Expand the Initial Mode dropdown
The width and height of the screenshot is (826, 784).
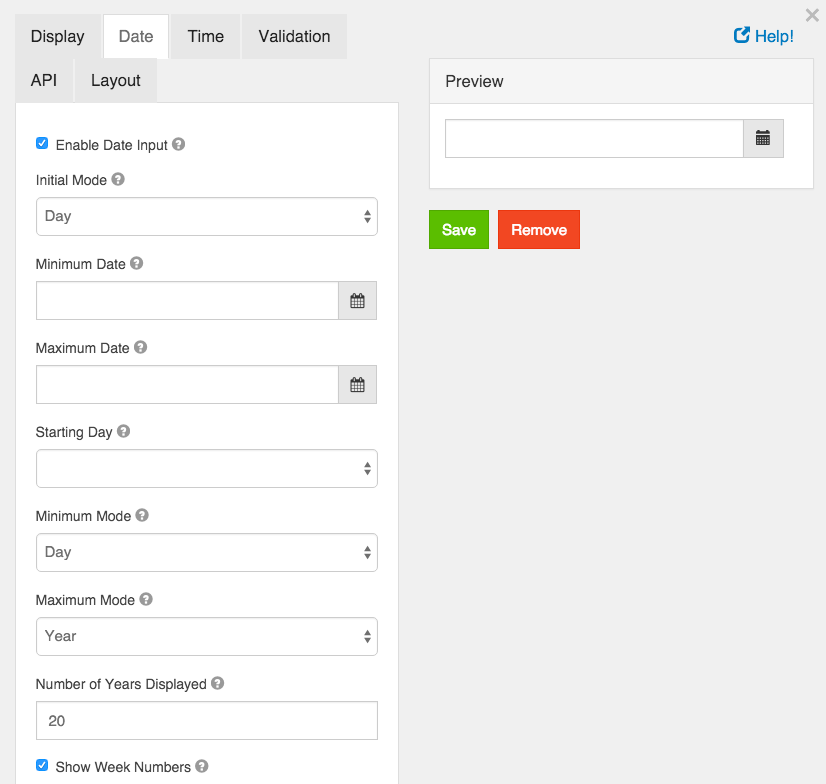(x=206, y=217)
